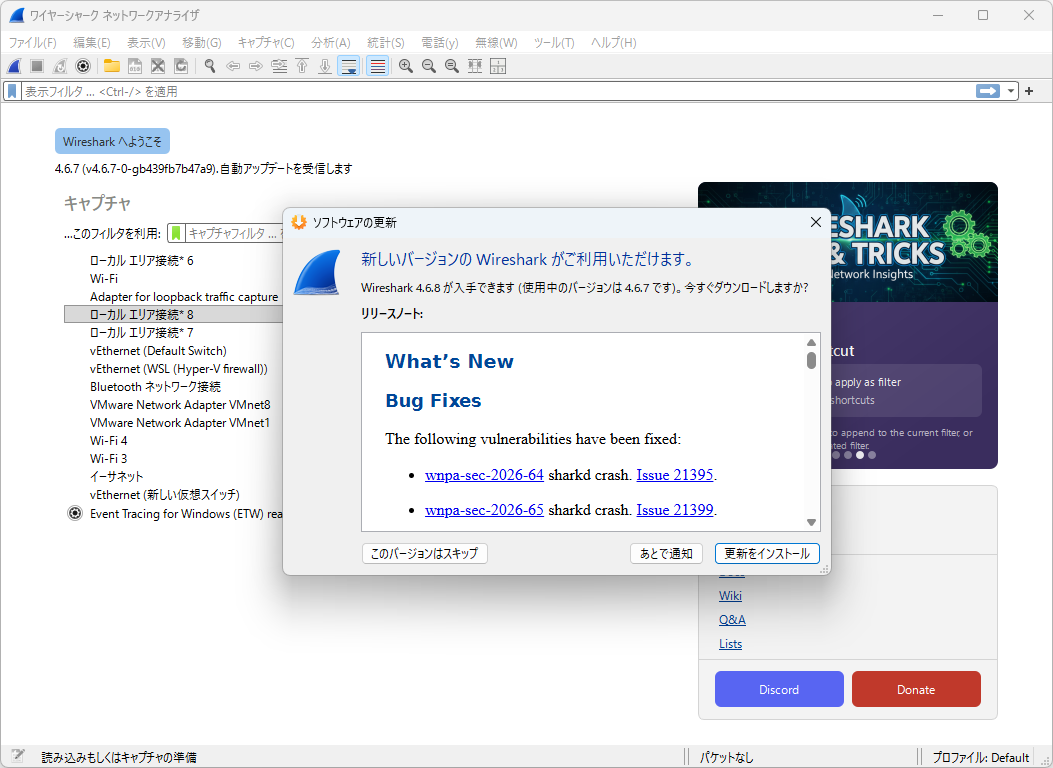Open capture options gear icon
Viewport: 1053px width, 768px height.
click(x=83, y=66)
